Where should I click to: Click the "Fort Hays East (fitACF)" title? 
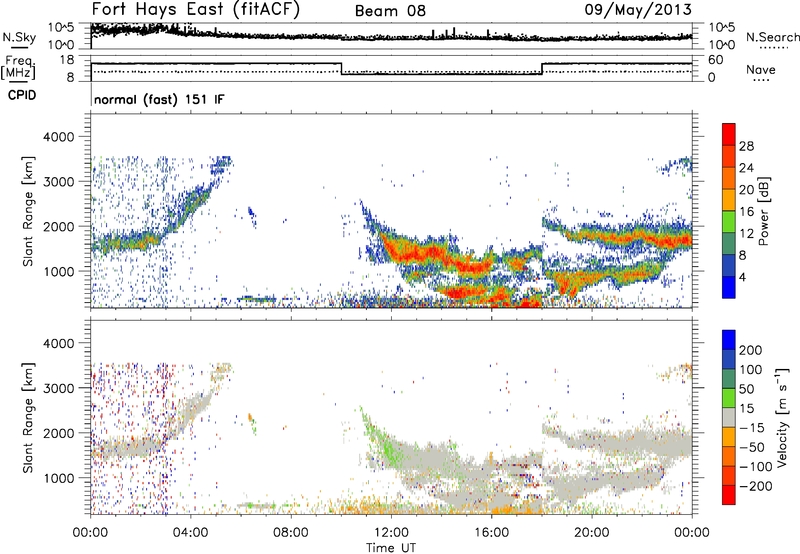click(x=195, y=10)
